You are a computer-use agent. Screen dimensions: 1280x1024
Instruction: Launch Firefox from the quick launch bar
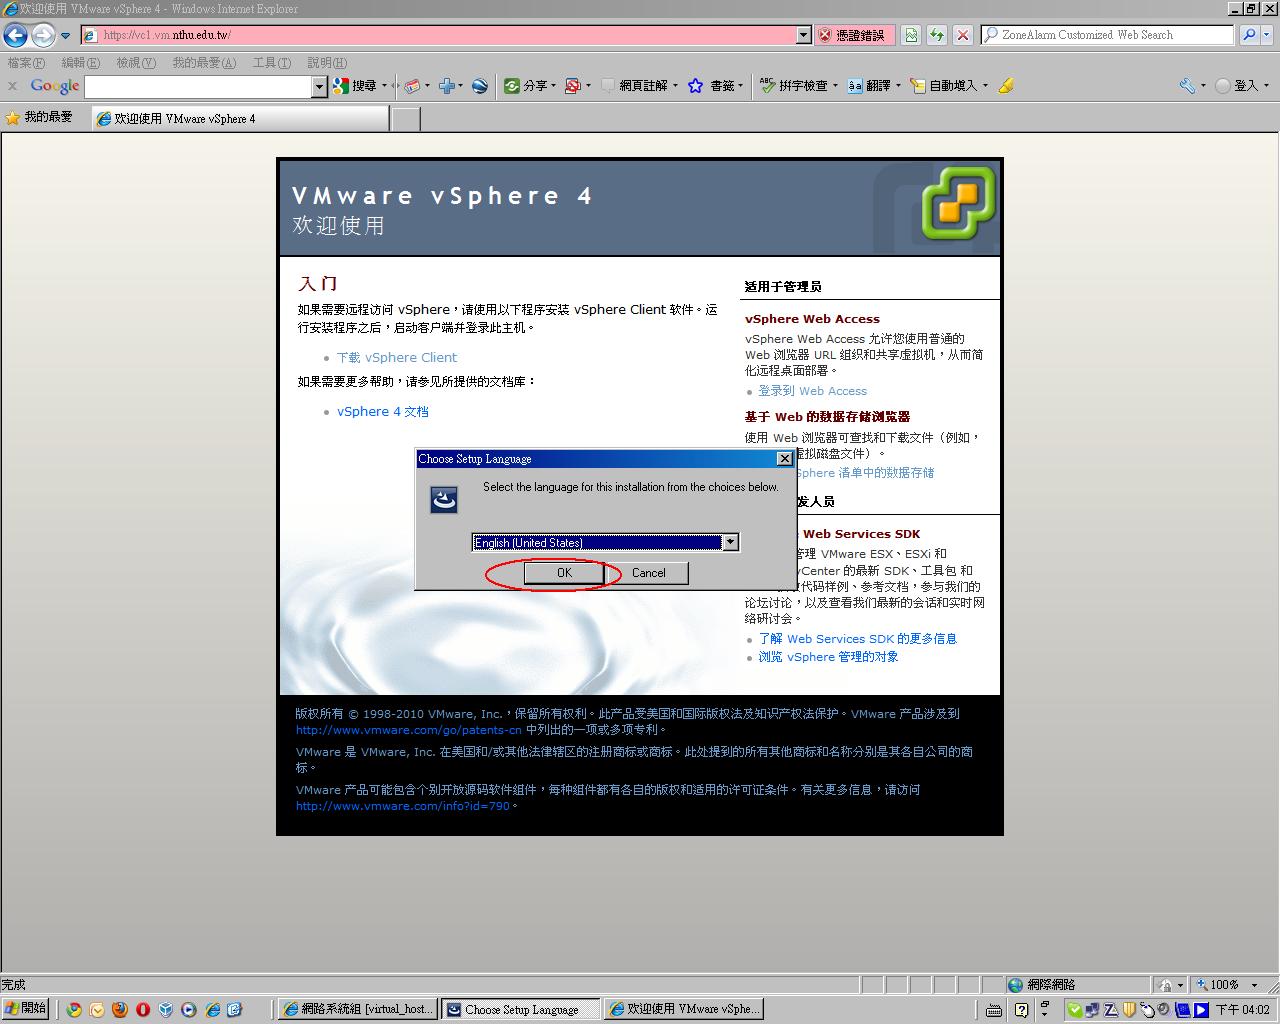119,1009
